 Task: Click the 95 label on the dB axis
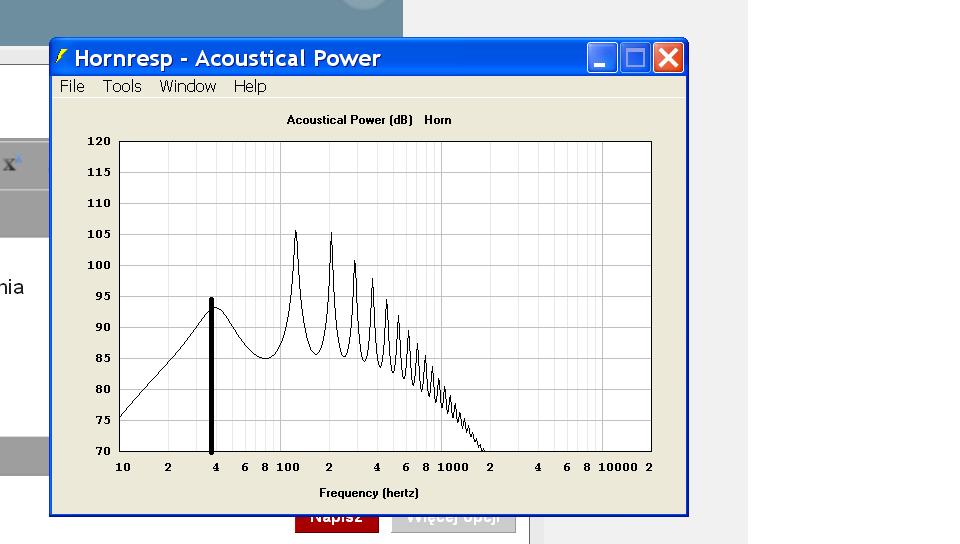(103, 296)
